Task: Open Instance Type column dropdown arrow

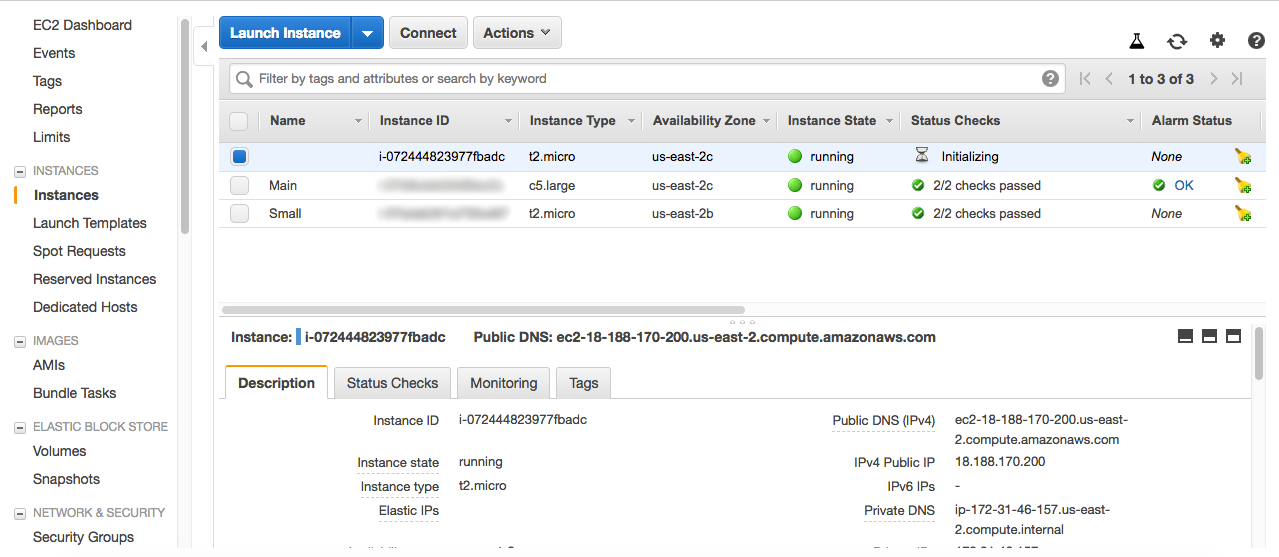Action: pyautogui.click(x=631, y=121)
